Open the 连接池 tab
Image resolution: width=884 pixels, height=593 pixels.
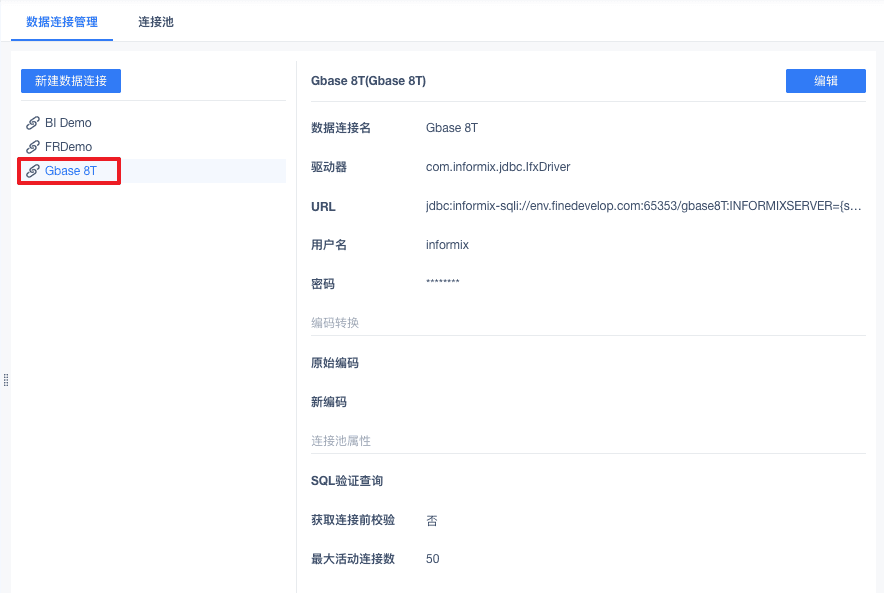pos(156,21)
